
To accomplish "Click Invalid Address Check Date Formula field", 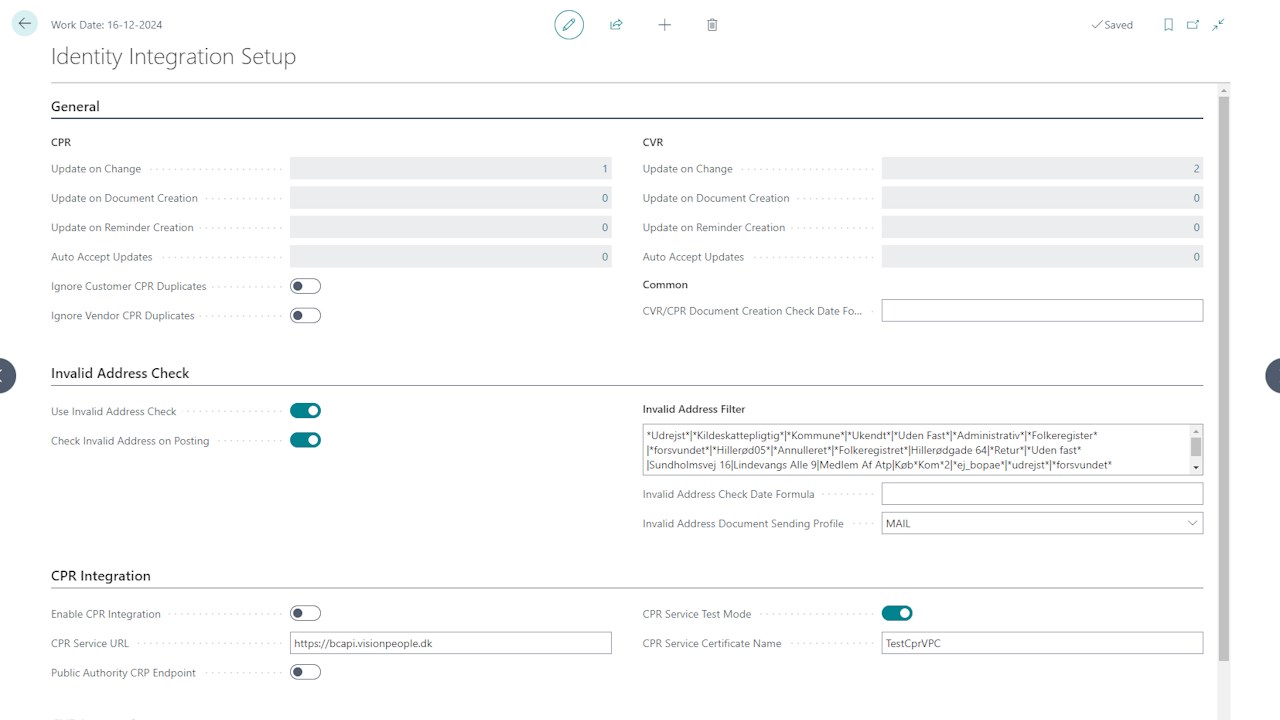I will point(1042,494).
